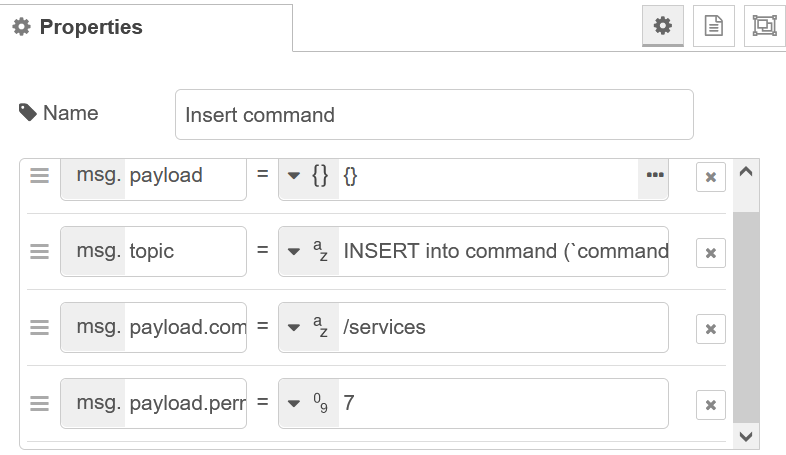Click the Name field containing Insert command
Screen dimensions: 786x455
tap(434, 115)
